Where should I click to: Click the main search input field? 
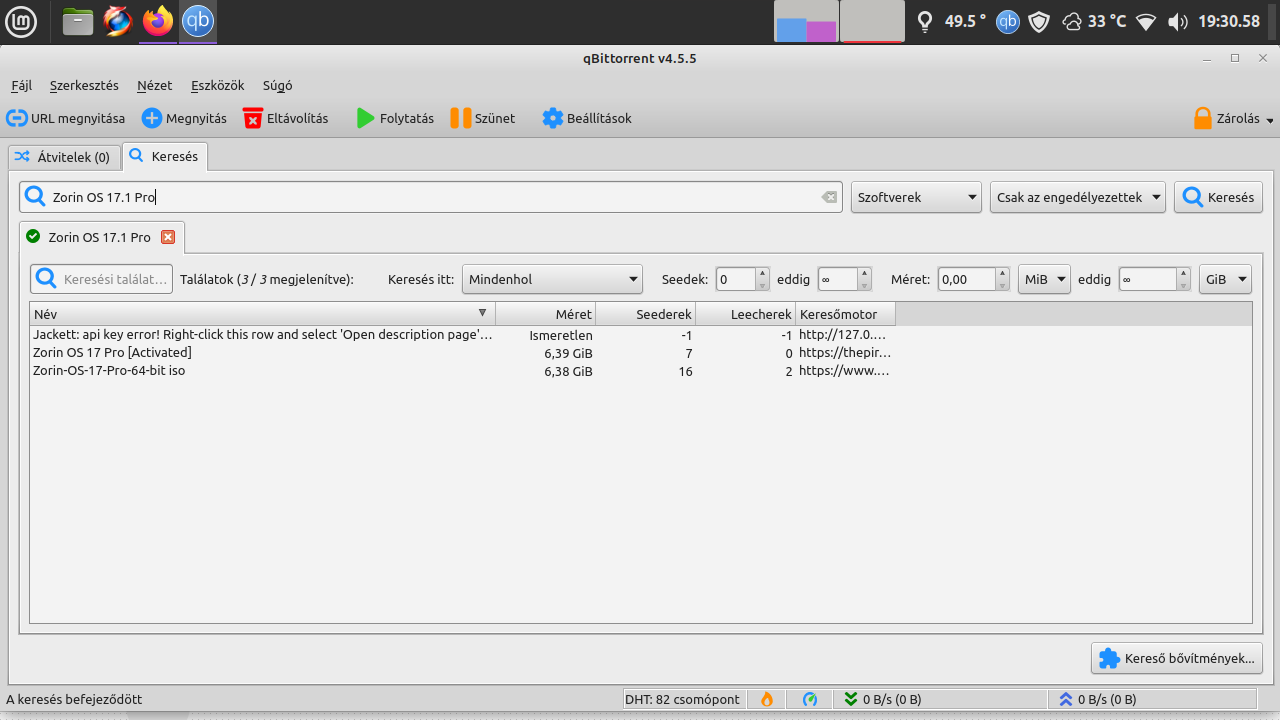point(432,197)
